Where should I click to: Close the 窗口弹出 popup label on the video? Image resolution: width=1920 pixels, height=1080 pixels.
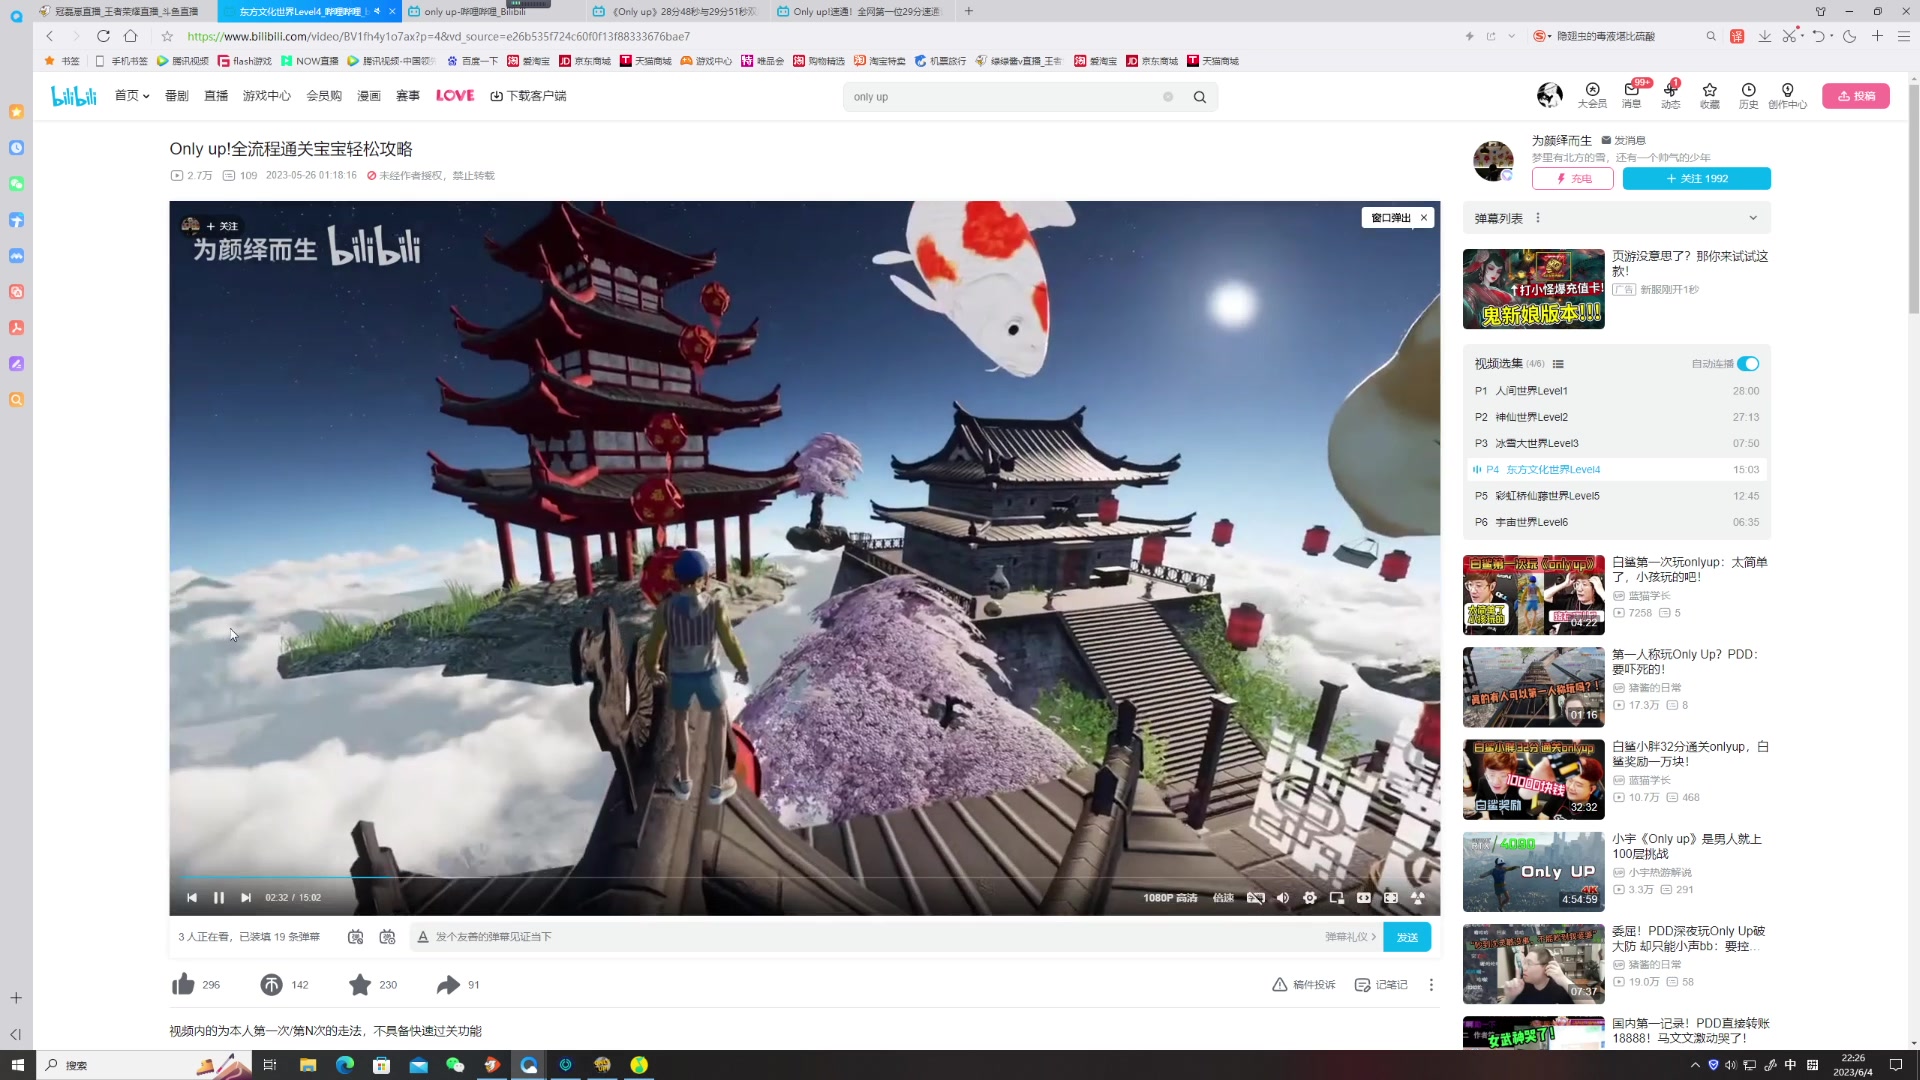point(1424,218)
